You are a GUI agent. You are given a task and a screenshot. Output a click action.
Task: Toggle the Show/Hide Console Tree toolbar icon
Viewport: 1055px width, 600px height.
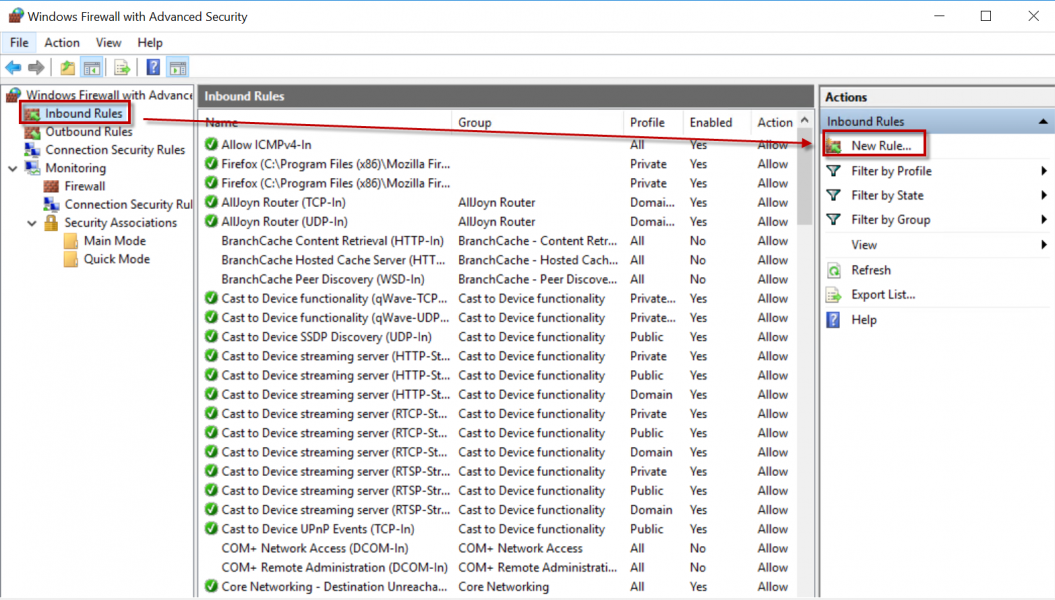[x=91, y=68]
